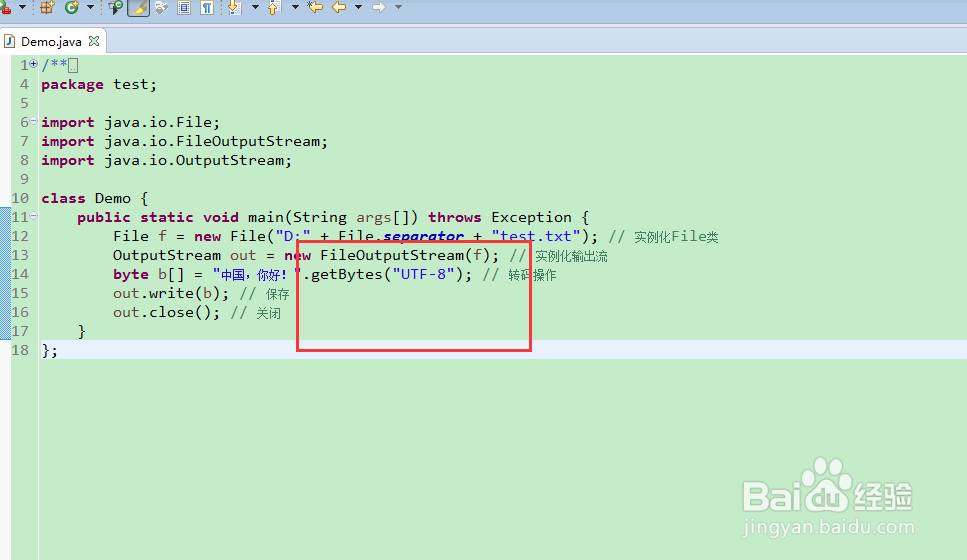Click 'Exception' on line 11

532,218
